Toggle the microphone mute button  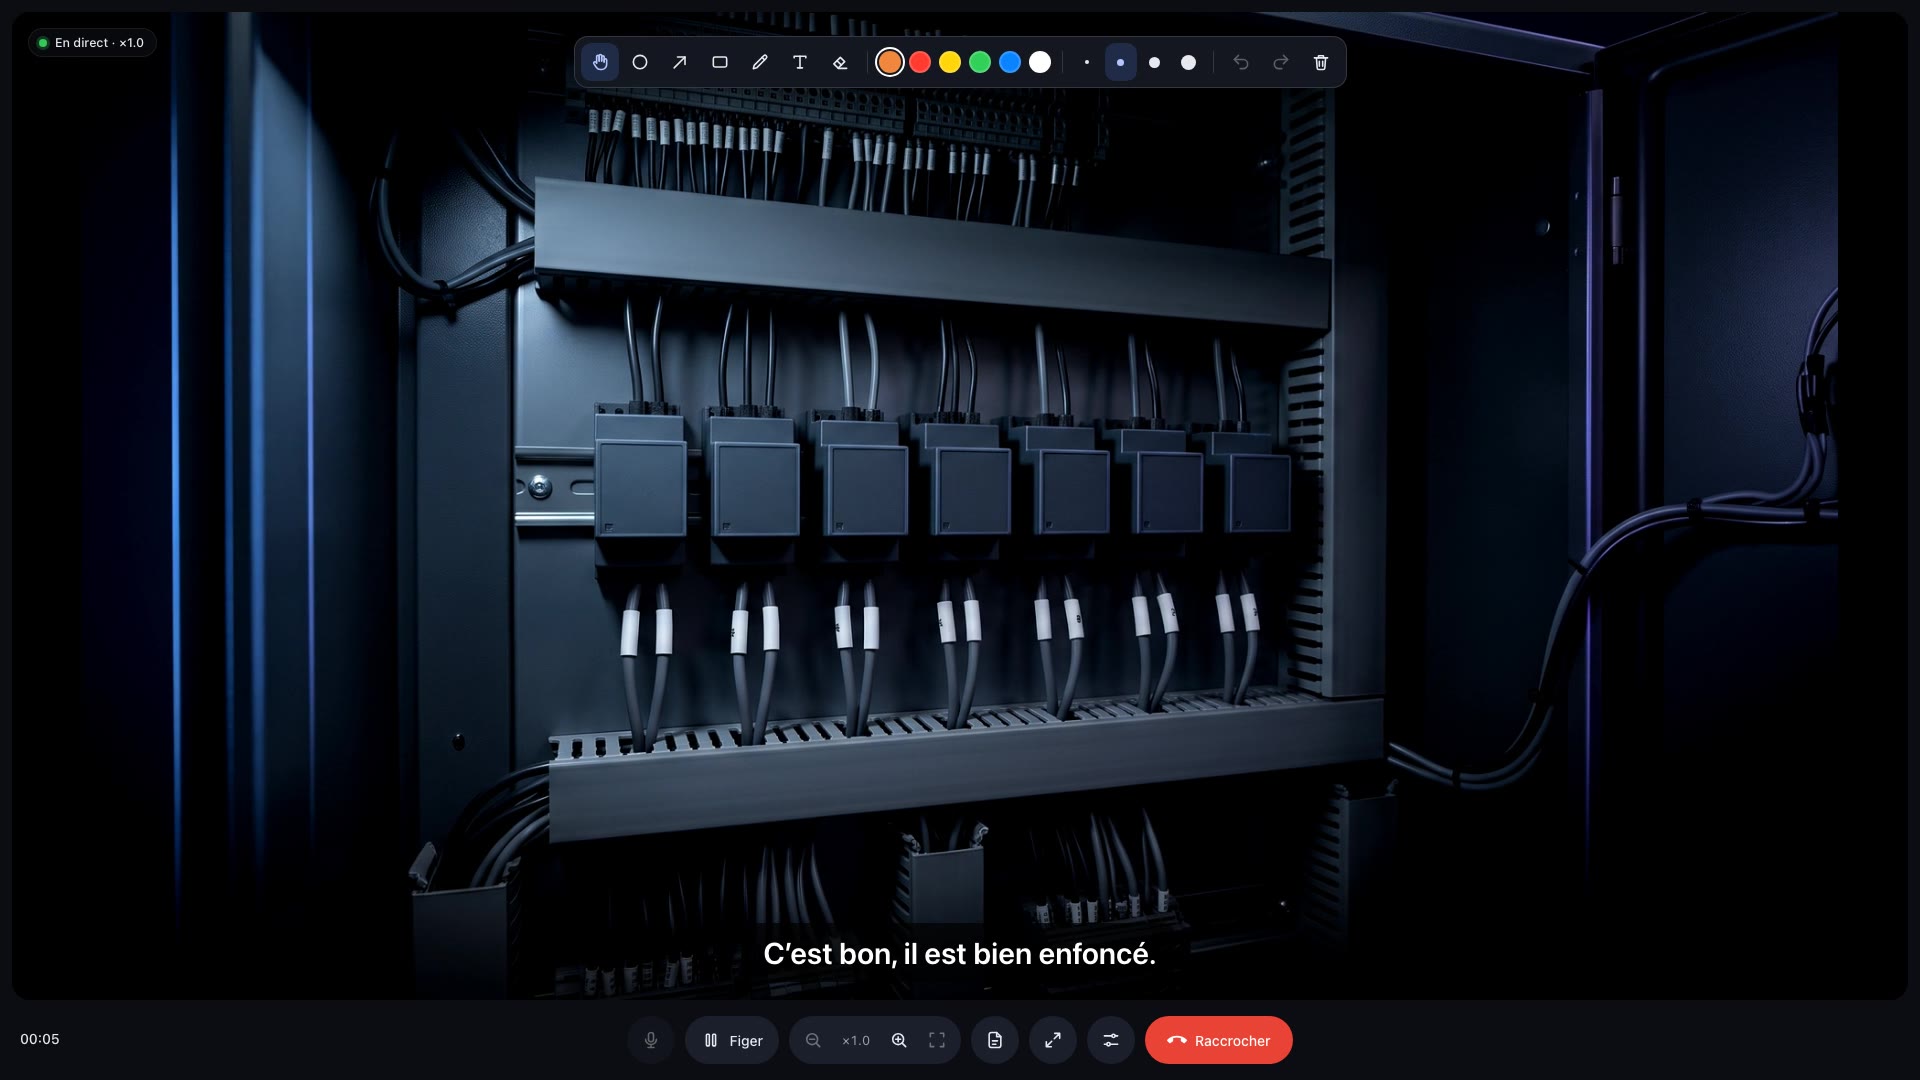651,1040
